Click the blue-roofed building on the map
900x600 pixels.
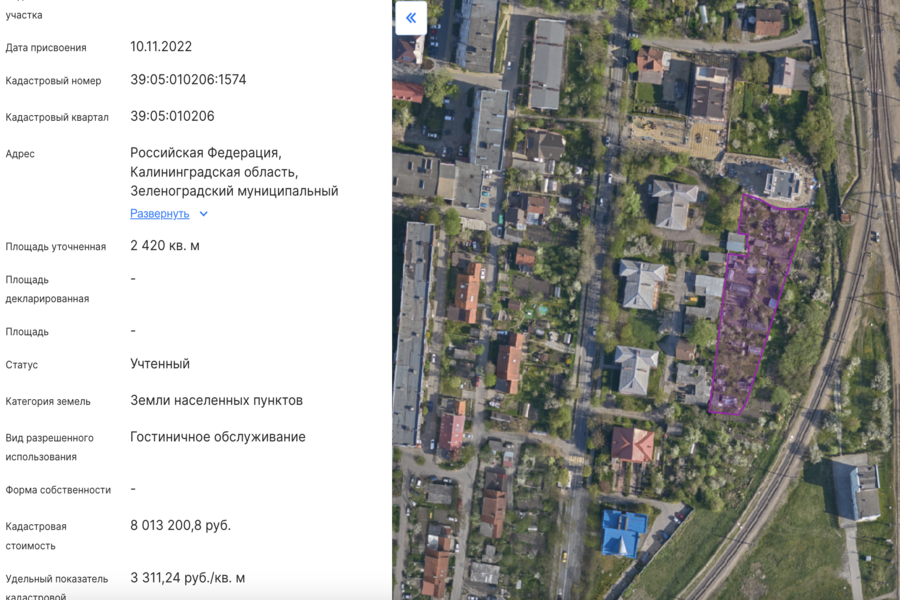pyautogui.click(x=624, y=531)
